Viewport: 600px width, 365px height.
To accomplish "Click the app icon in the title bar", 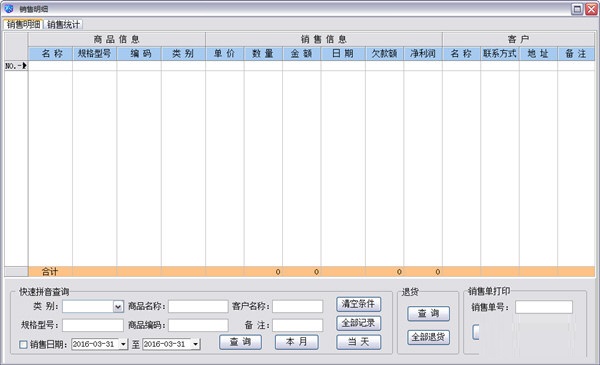I will [9, 8].
